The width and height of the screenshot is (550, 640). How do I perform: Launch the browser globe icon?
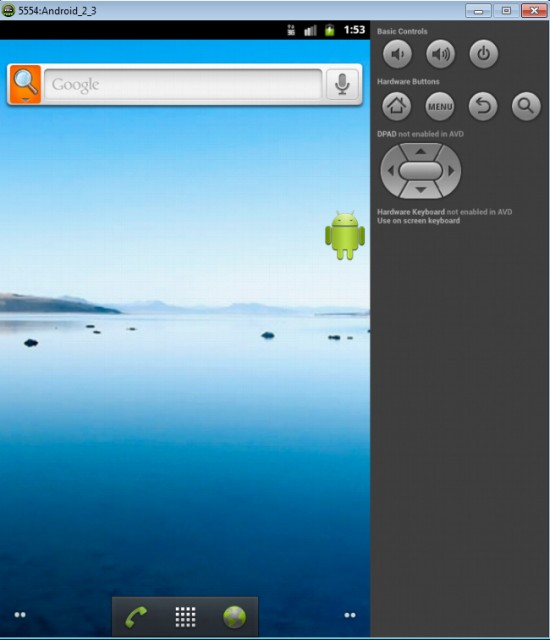(235, 617)
